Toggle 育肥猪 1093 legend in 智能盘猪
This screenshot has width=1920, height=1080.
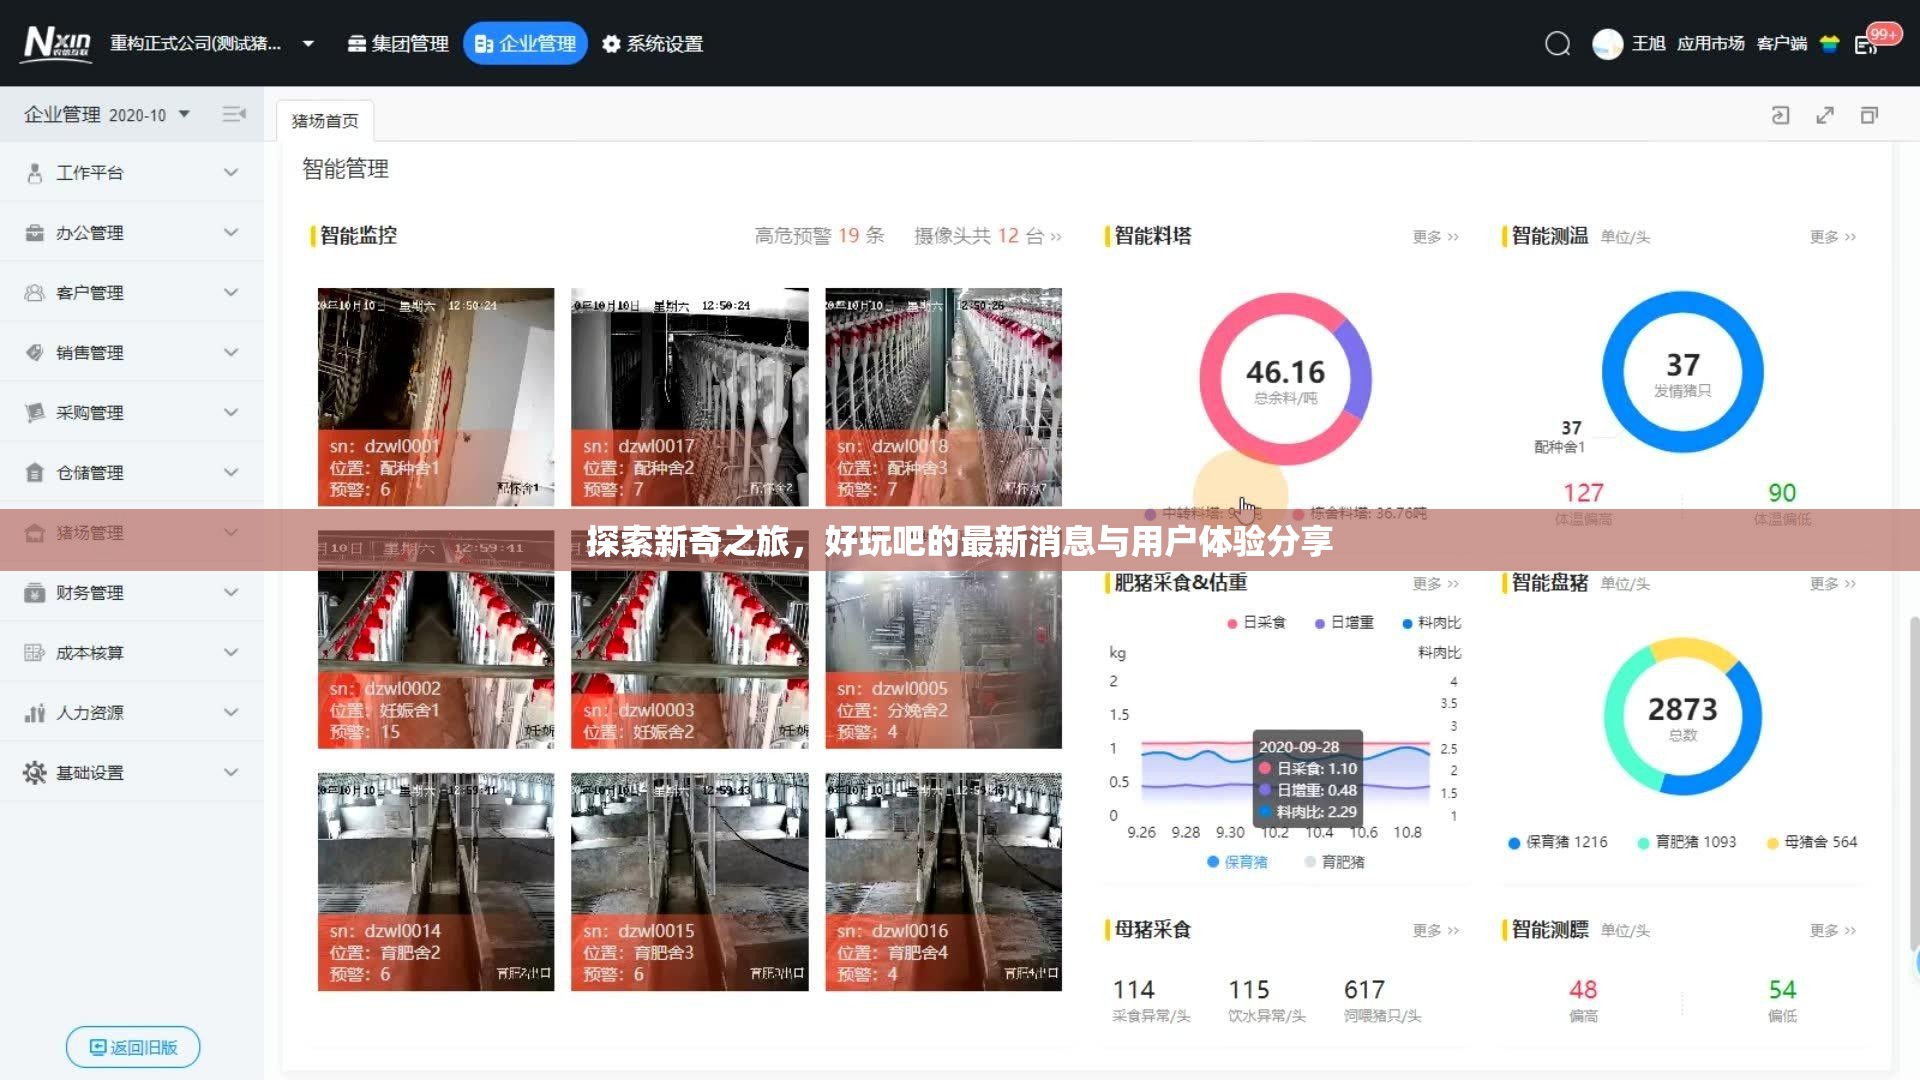1687,842
